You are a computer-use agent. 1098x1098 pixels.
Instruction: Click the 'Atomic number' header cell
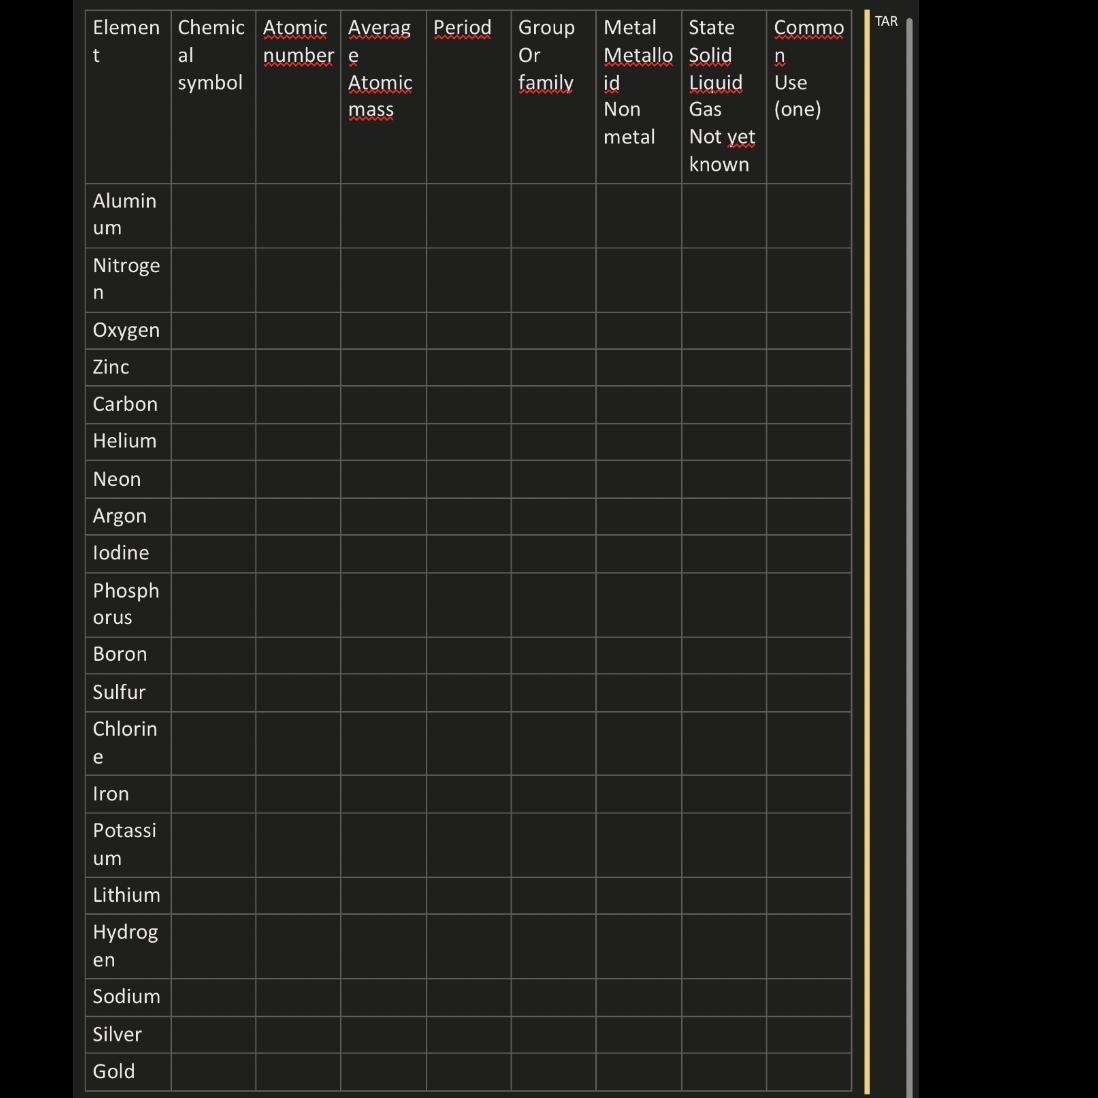(x=298, y=97)
